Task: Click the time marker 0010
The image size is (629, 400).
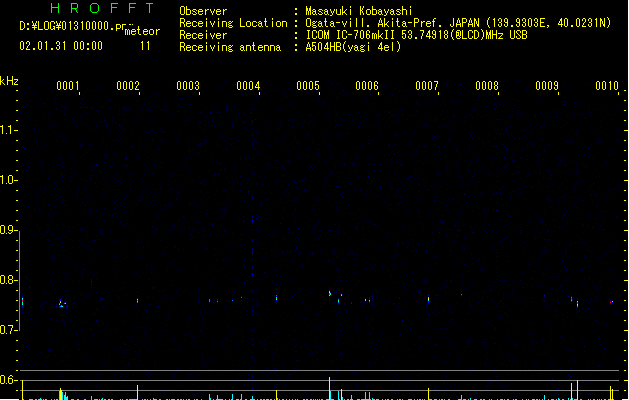Action: click(x=607, y=86)
